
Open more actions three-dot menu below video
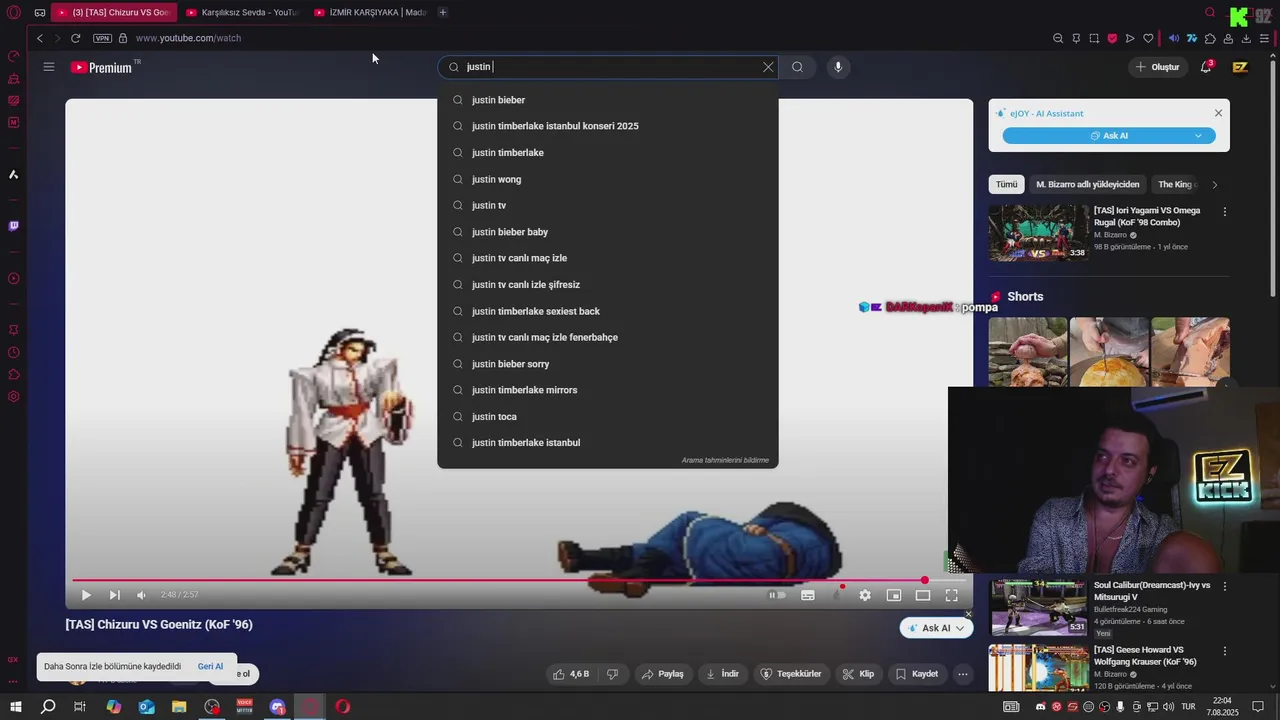tap(963, 674)
